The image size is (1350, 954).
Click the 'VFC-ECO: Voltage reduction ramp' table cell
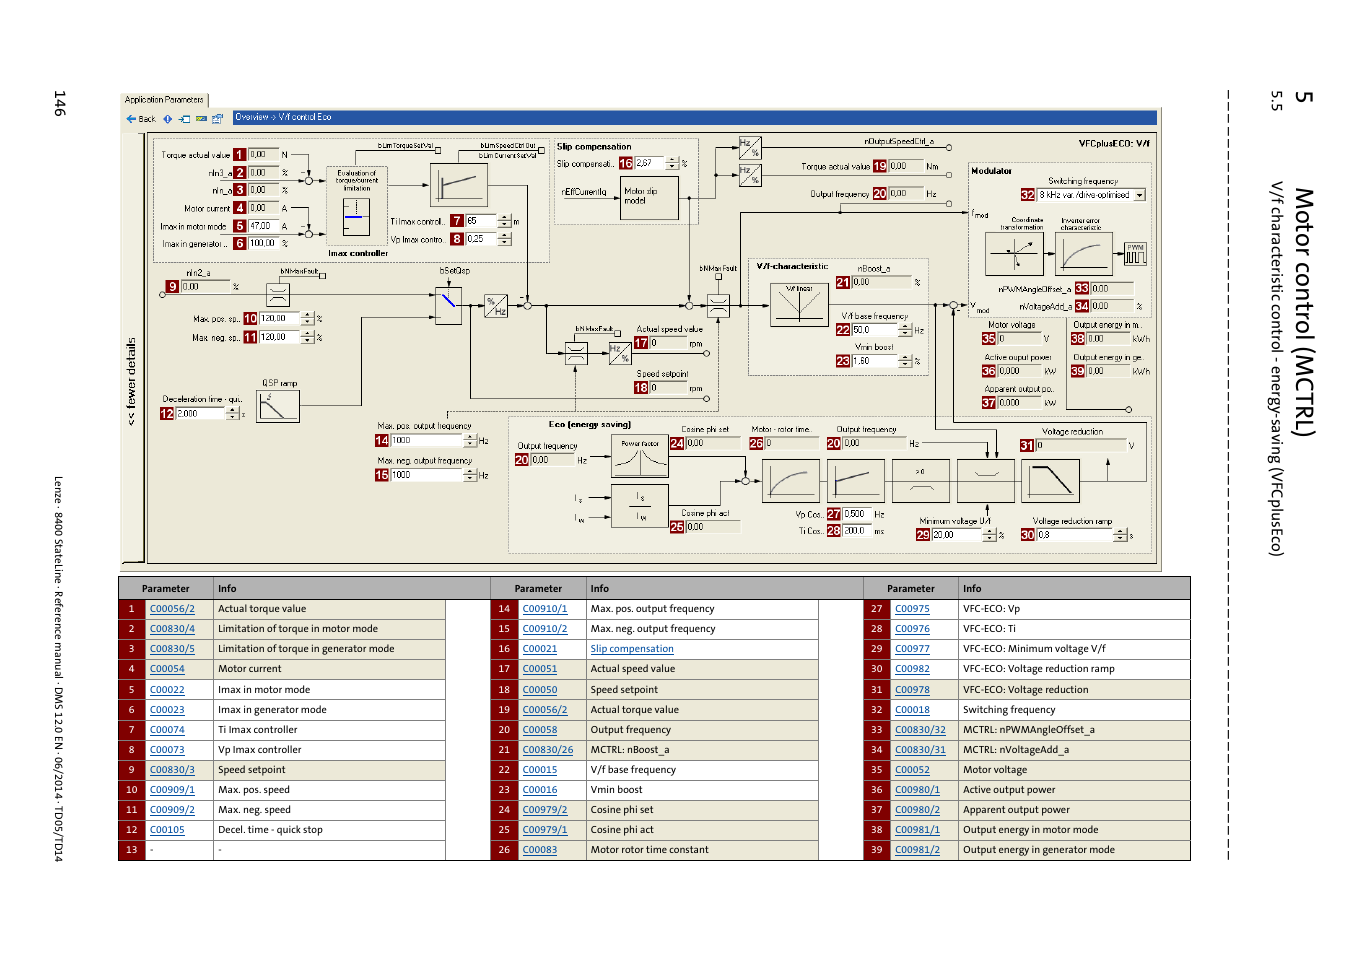1074,669
